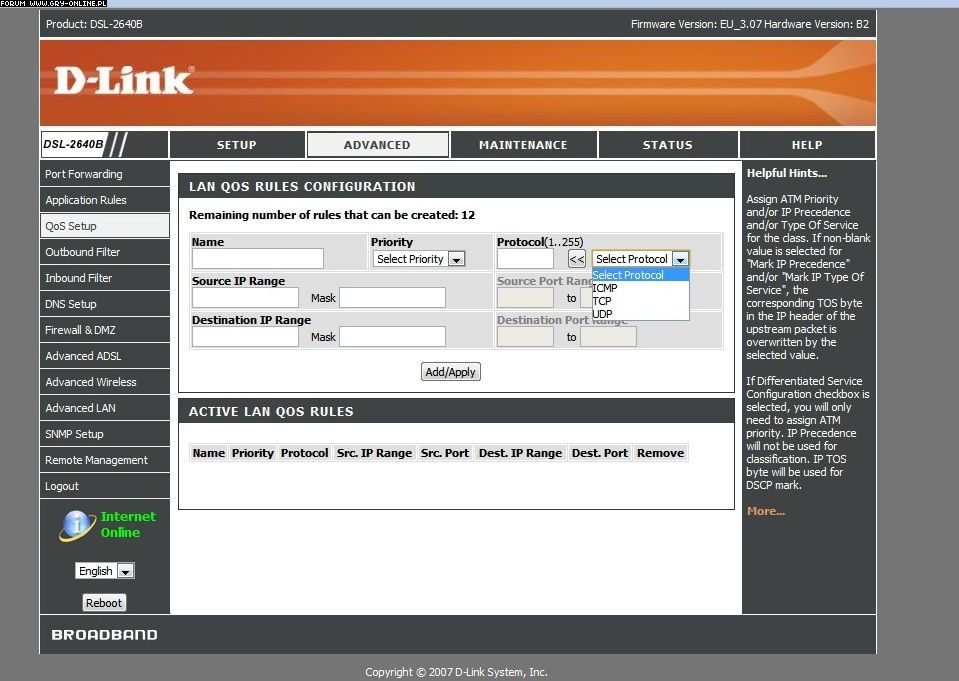Image resolution: width=959 pixels, height=681 pixels.
Task: Click the Copyright 2007 D-Link footer text
Action: pyautogui.click(x=456, y=672)
